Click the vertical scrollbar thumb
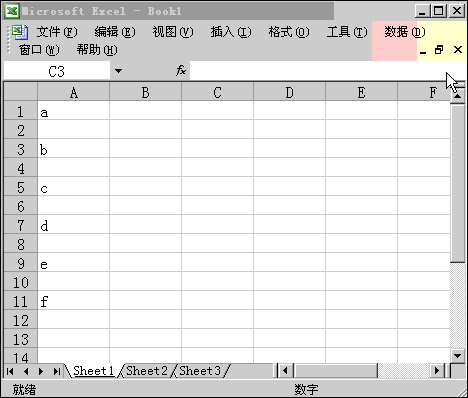This screenshot has width=468, height=398. point(457,183)
